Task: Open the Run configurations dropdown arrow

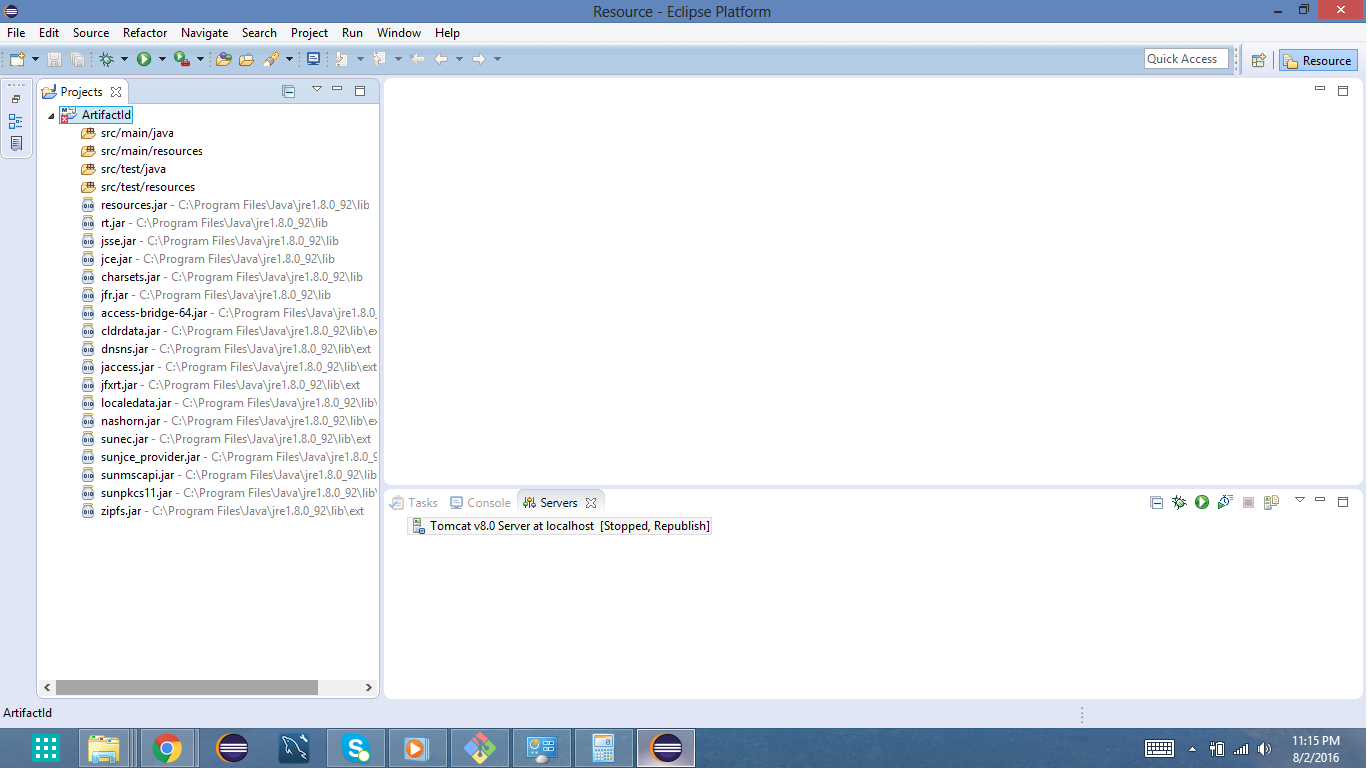Action: [x=161, y=59]
